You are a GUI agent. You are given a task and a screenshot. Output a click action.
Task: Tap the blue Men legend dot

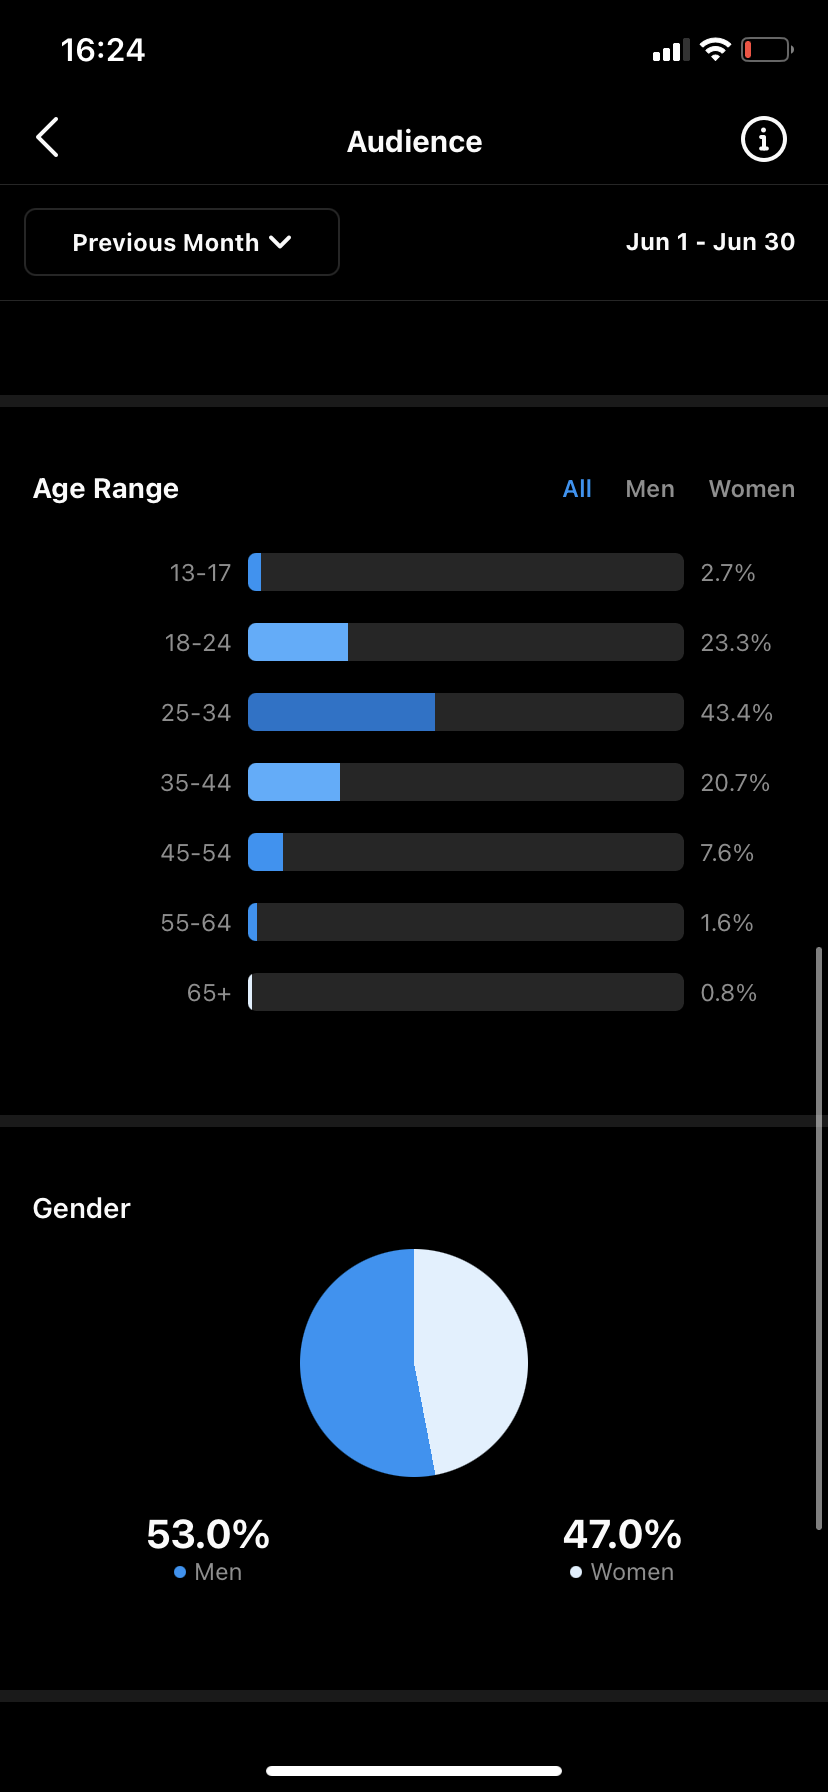180,1572
